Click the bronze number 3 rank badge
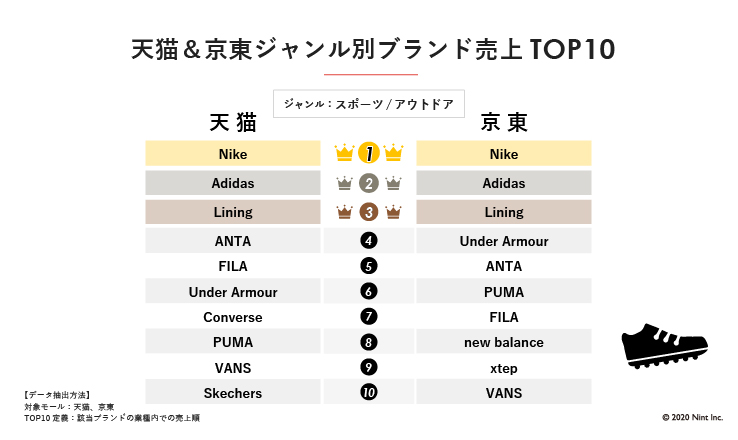This screenshot has height=440, width=738. (x=369, y=212)
